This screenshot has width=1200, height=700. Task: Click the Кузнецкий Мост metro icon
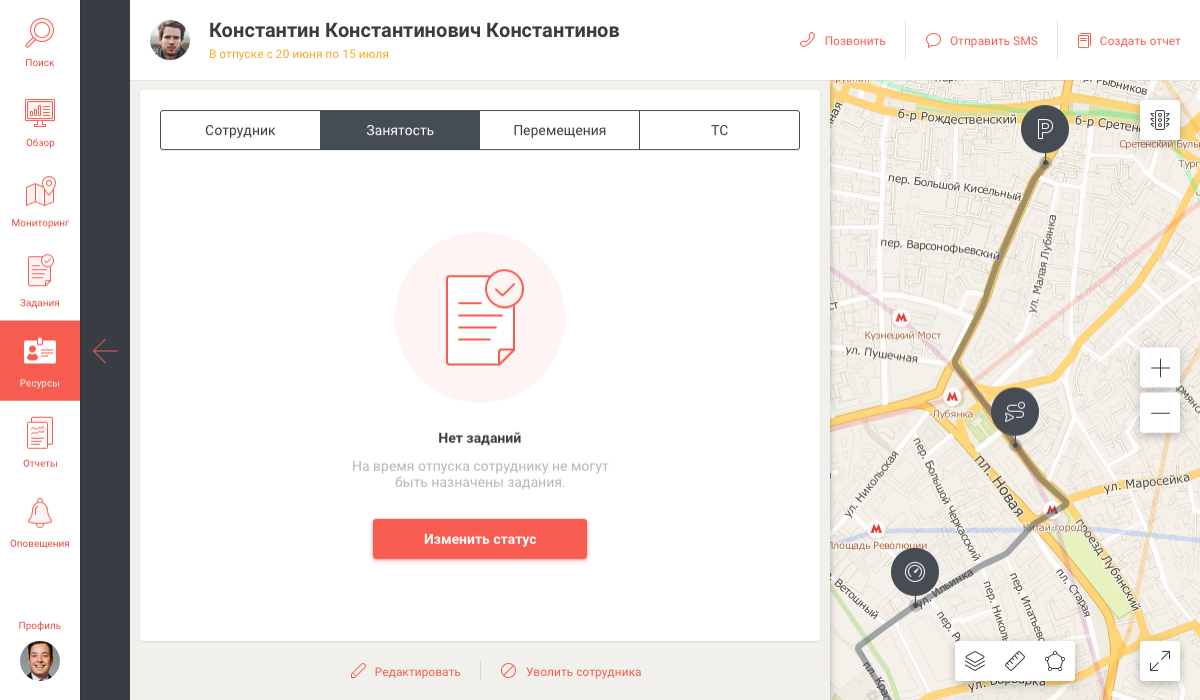click(901, 317)
